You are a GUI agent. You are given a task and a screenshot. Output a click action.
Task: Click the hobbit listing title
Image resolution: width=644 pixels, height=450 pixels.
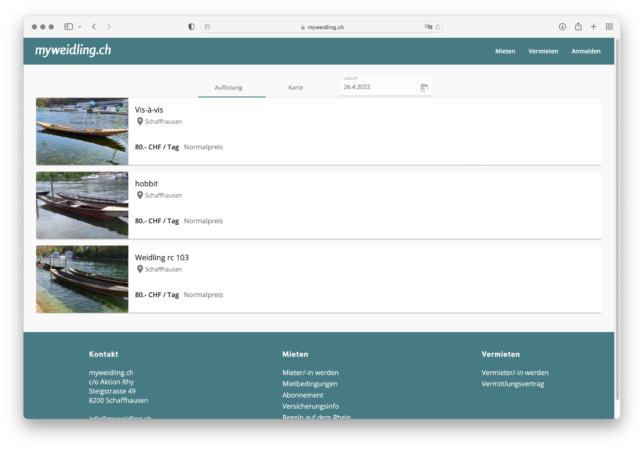[x=146, y=184]
